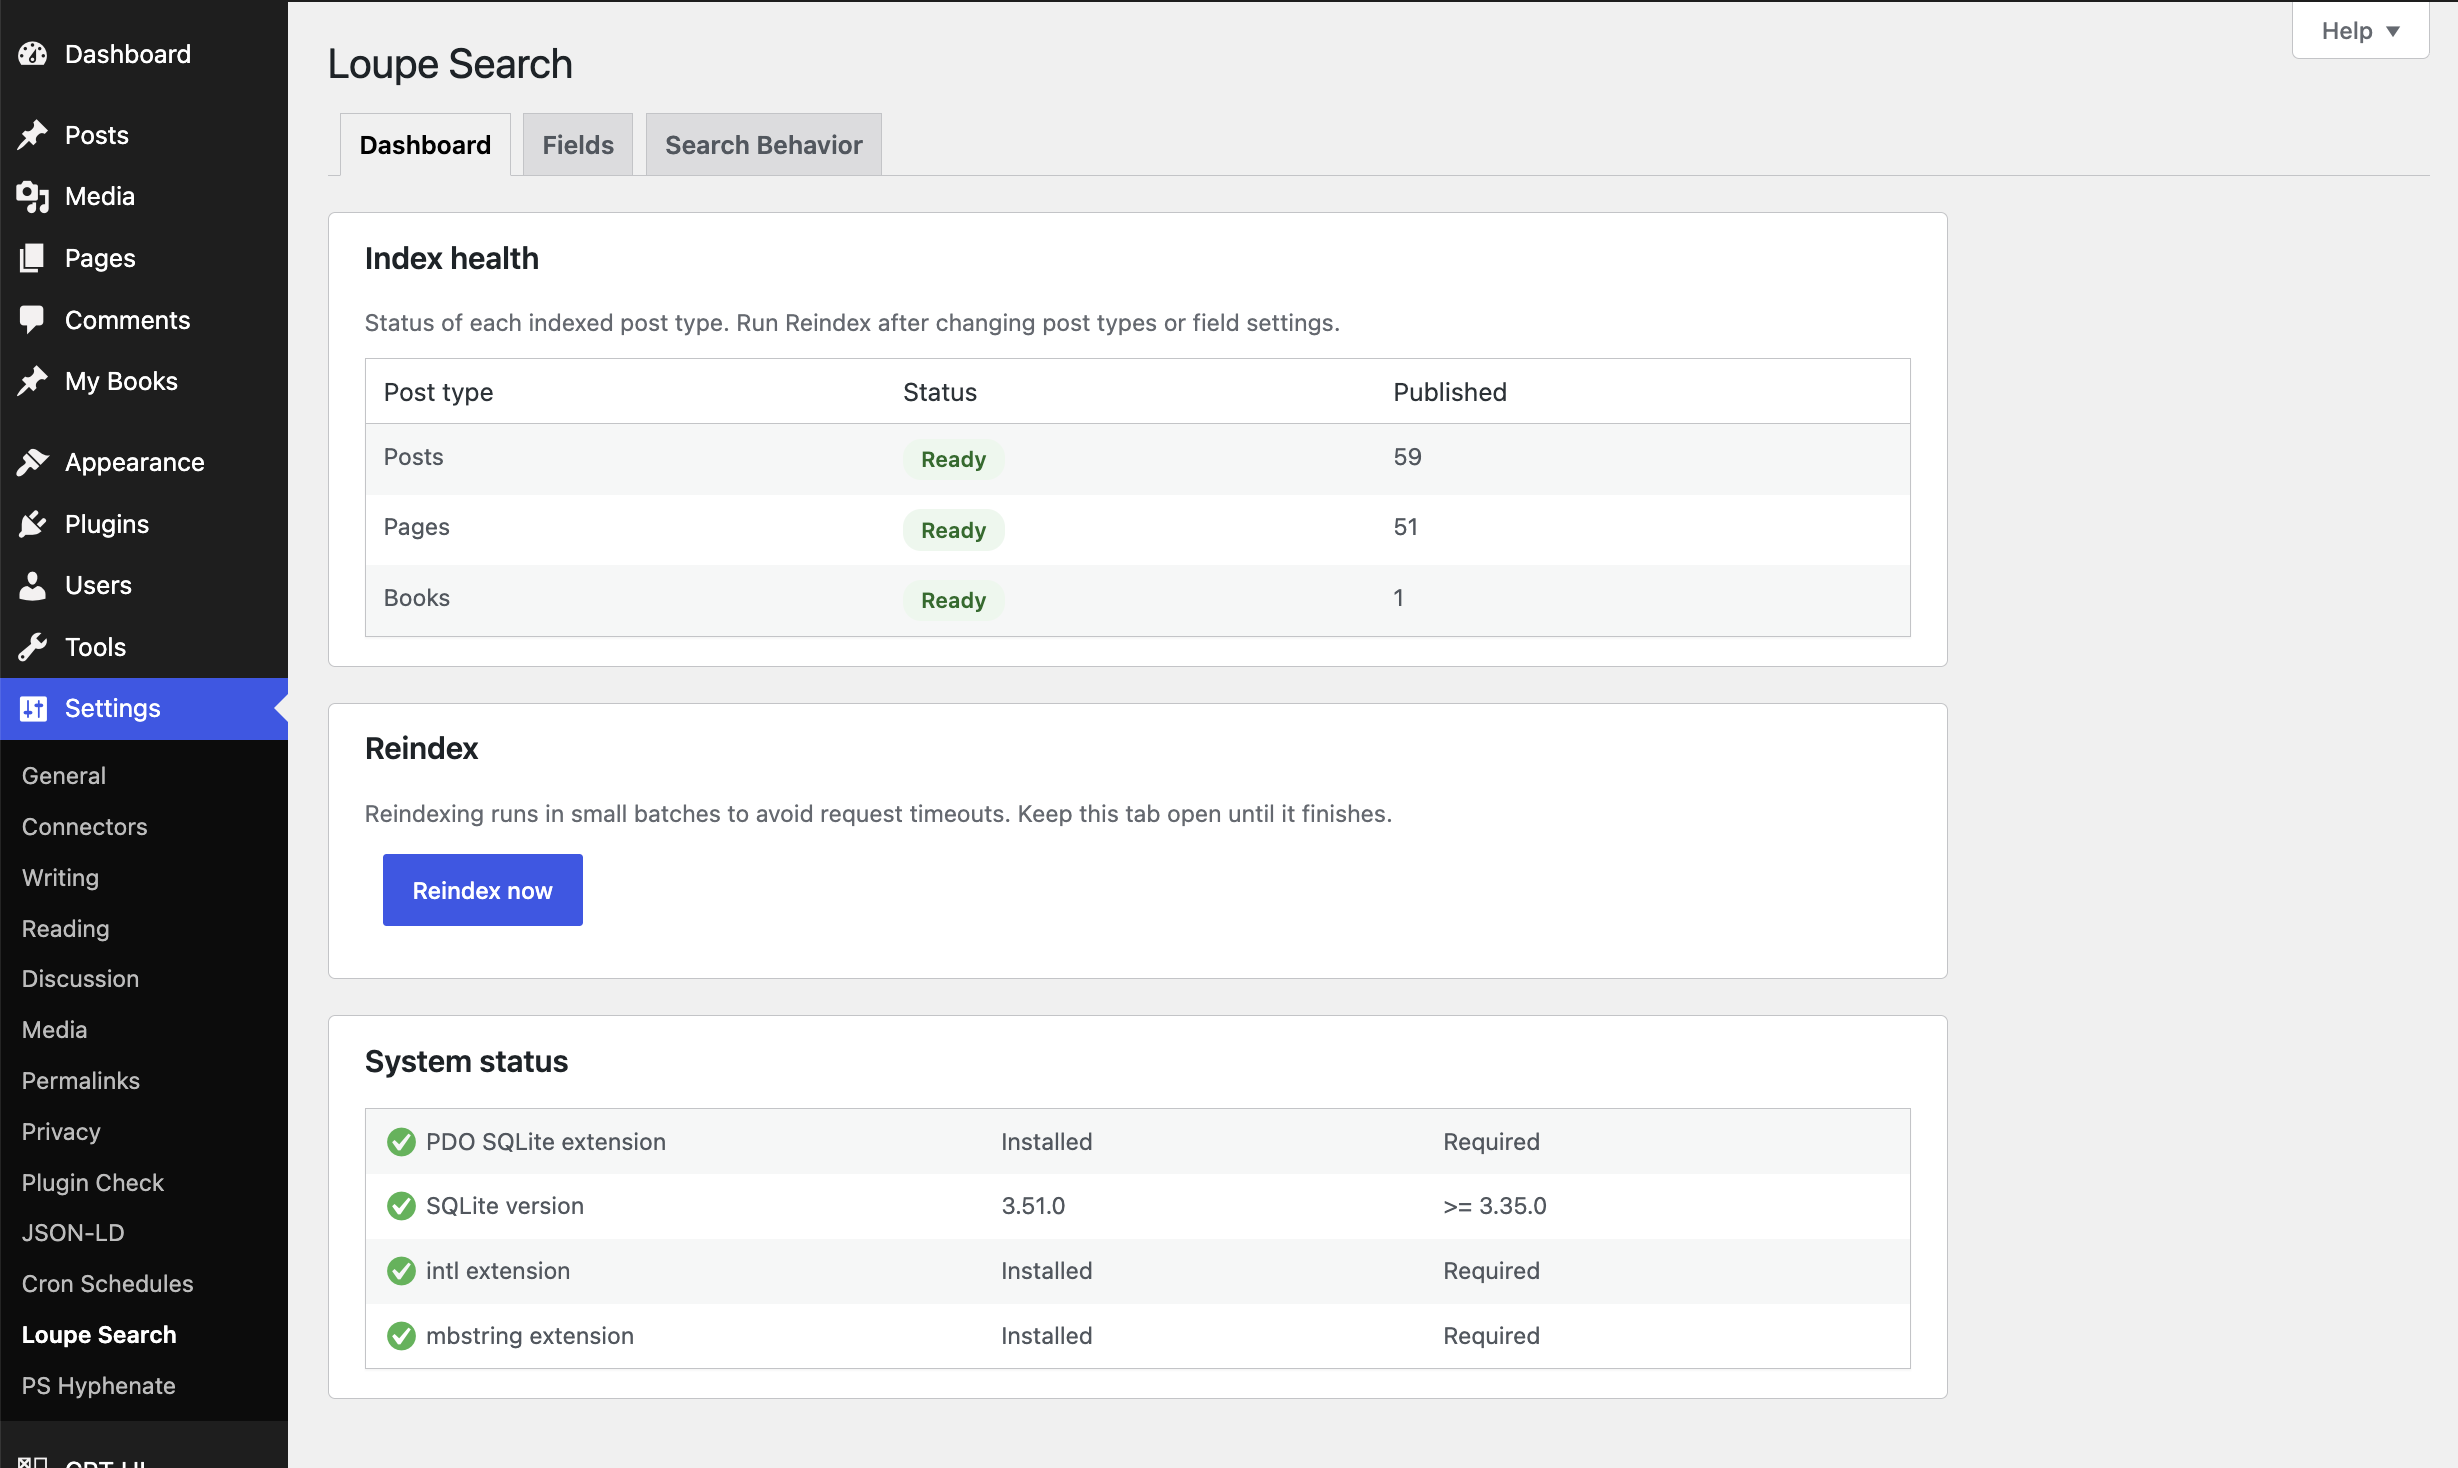Click the Post type column header
This screenshot has height=1468, width=2458.
(438, 392)
